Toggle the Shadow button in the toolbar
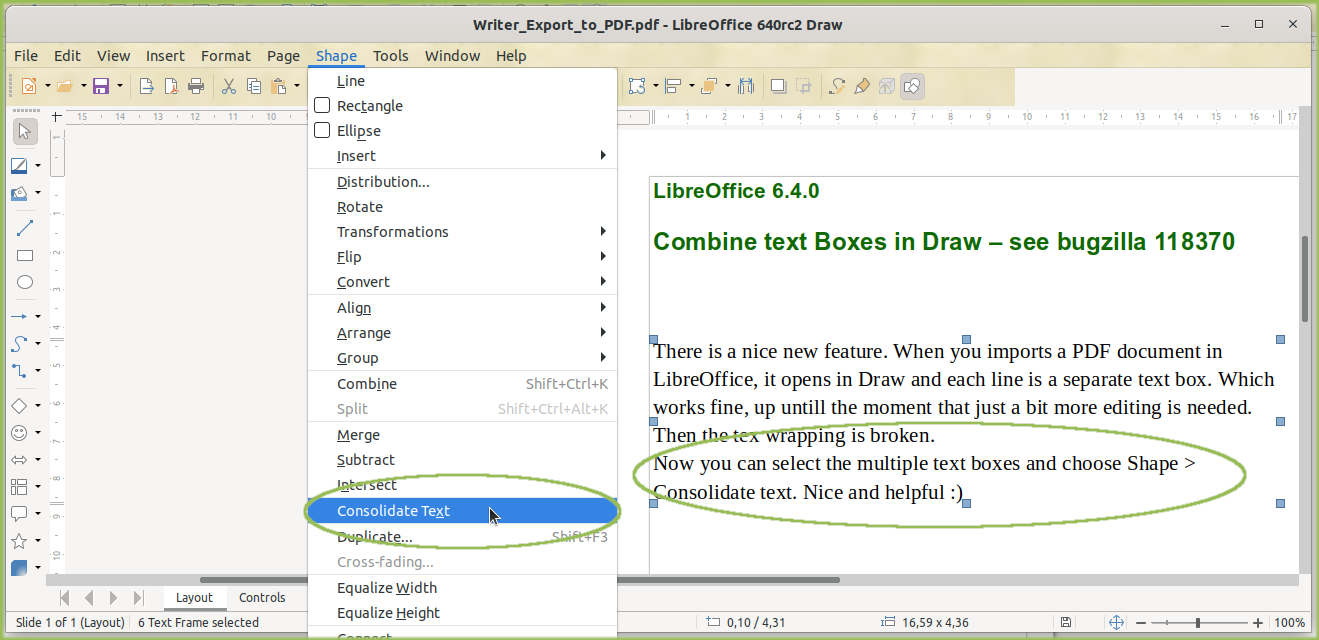Image resolution: width=1319 pixels, height=640 pixels. 778,87
